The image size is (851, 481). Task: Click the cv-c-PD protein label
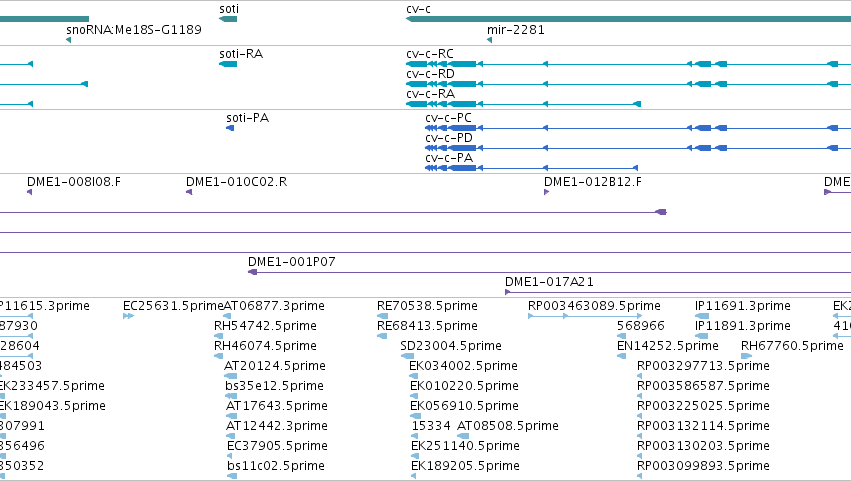[x=449, y=138]
